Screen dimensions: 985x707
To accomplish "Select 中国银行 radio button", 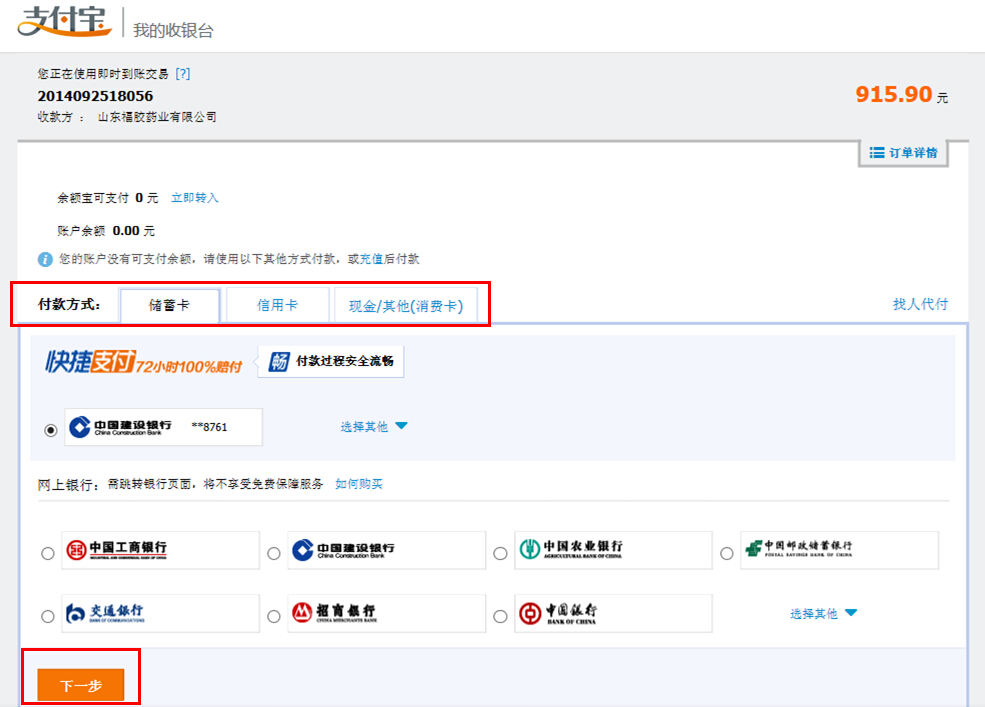I will click(x=500, y=617).
